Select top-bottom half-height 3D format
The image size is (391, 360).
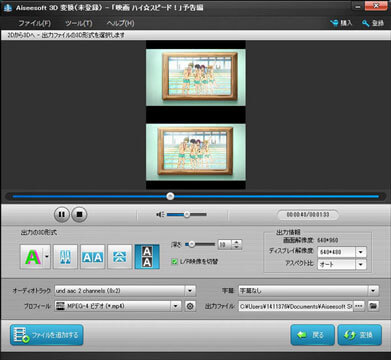coord(120,257)
